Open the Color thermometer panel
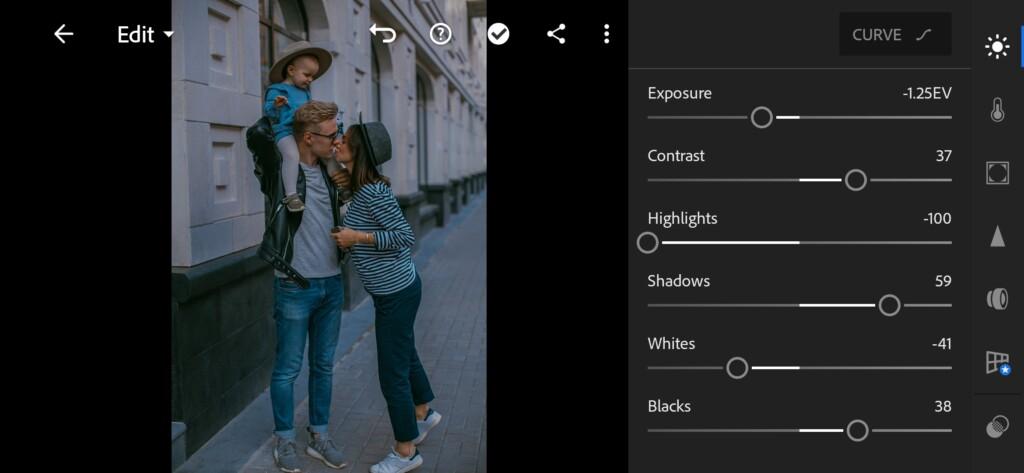Viewport: 1024px width, 473px height. 997,110
